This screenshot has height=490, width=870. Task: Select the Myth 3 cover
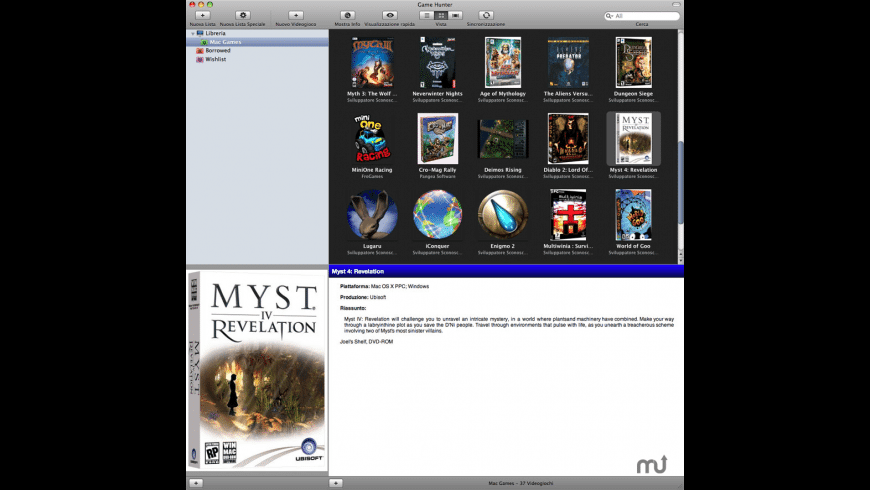[372, 62]
